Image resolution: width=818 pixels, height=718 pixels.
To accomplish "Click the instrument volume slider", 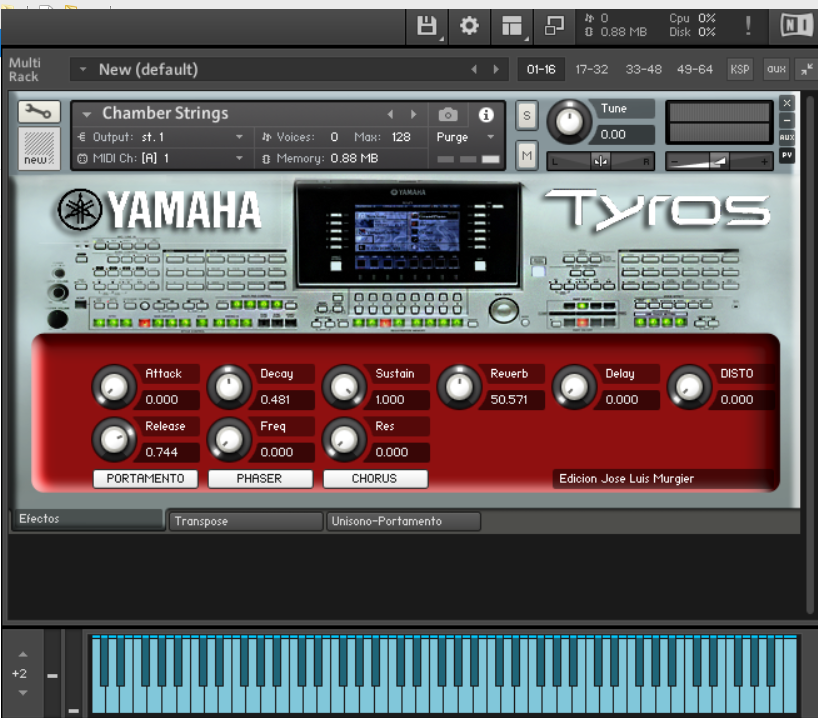I will point(719,162).
